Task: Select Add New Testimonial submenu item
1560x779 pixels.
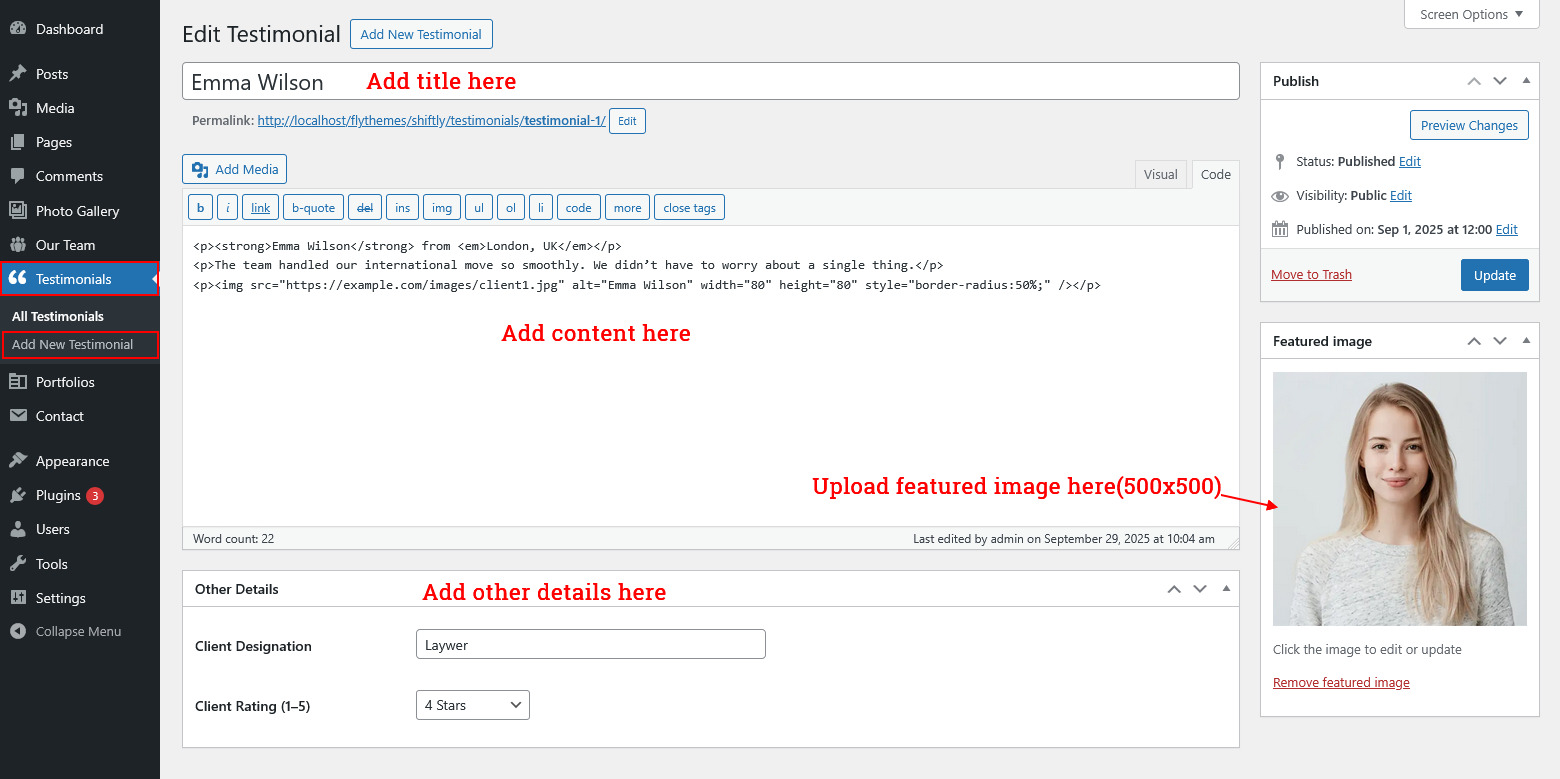Action: (x=73, y=344)
